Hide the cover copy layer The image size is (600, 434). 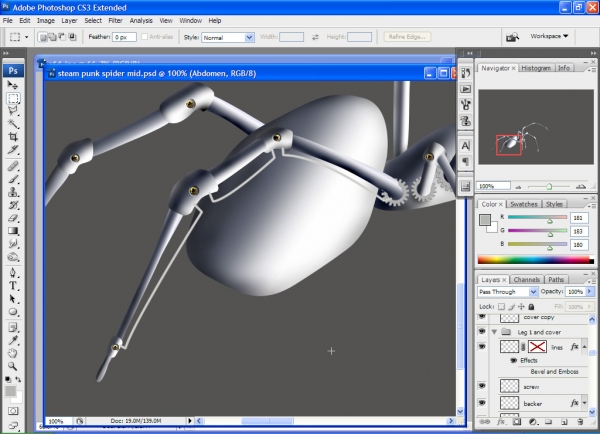[482, 317]
